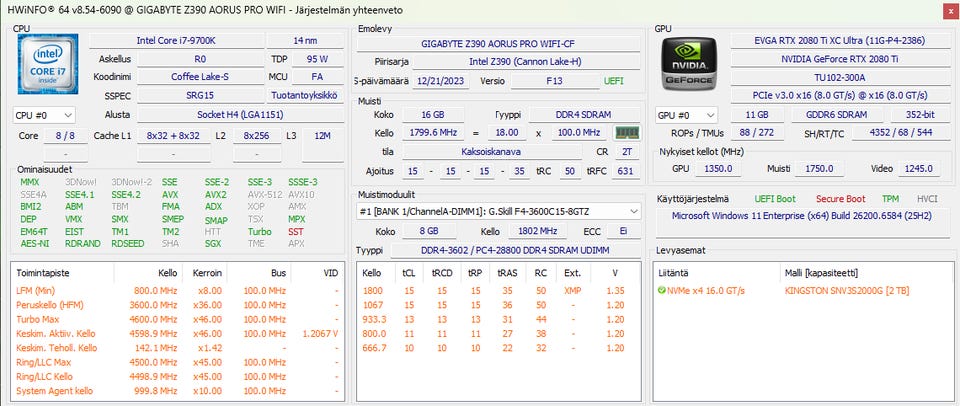Click the 933.3 row in the timing table

pyautogui.click(x=498, y=319)
